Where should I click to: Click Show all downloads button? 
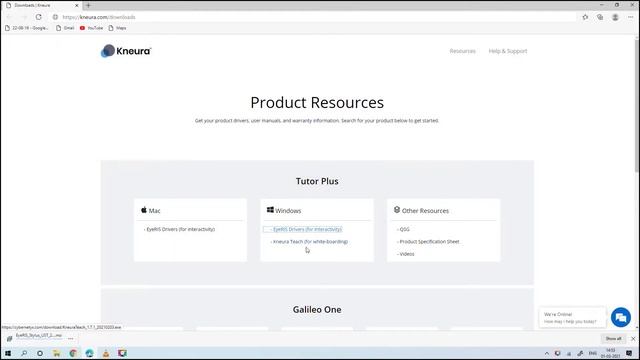pyautogui.click(x=613, y=338)
